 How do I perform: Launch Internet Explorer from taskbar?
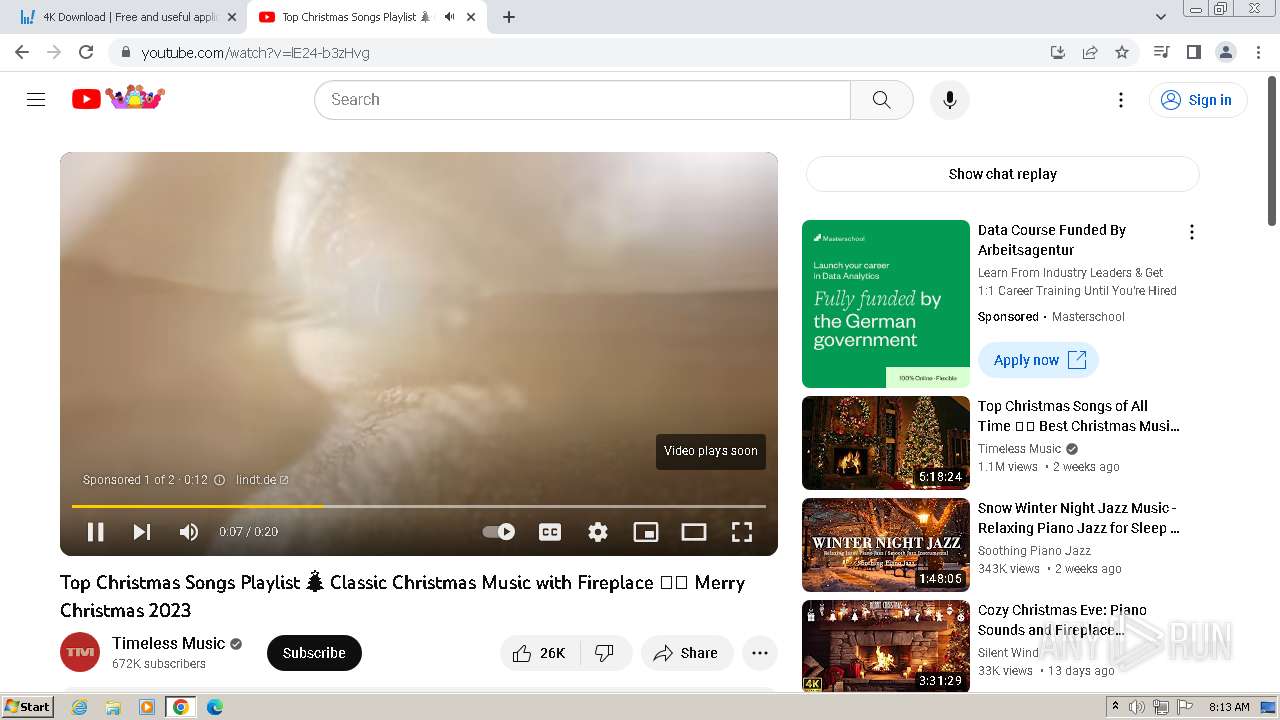pyautogui.click(x=79, y=707)
